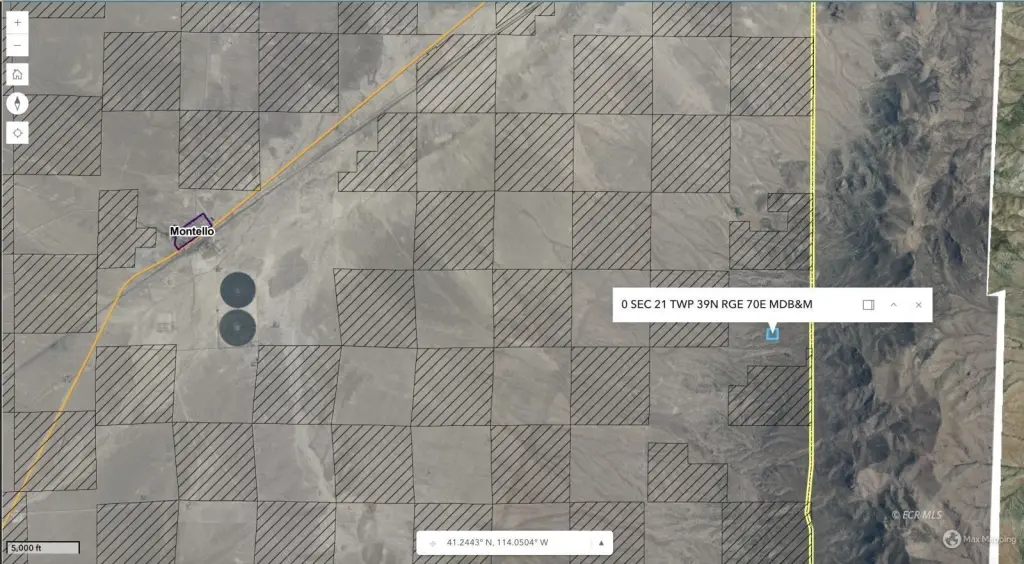Close the SEC 21 parcel popup
Viewport: 1024px width, 564px height.
click(x=919, y=305)
